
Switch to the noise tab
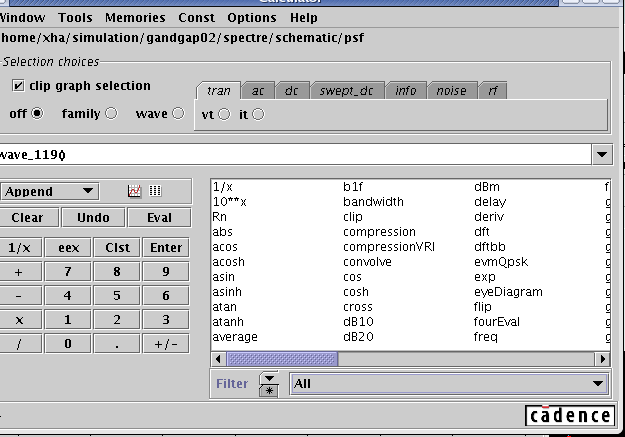click(451, 91)
